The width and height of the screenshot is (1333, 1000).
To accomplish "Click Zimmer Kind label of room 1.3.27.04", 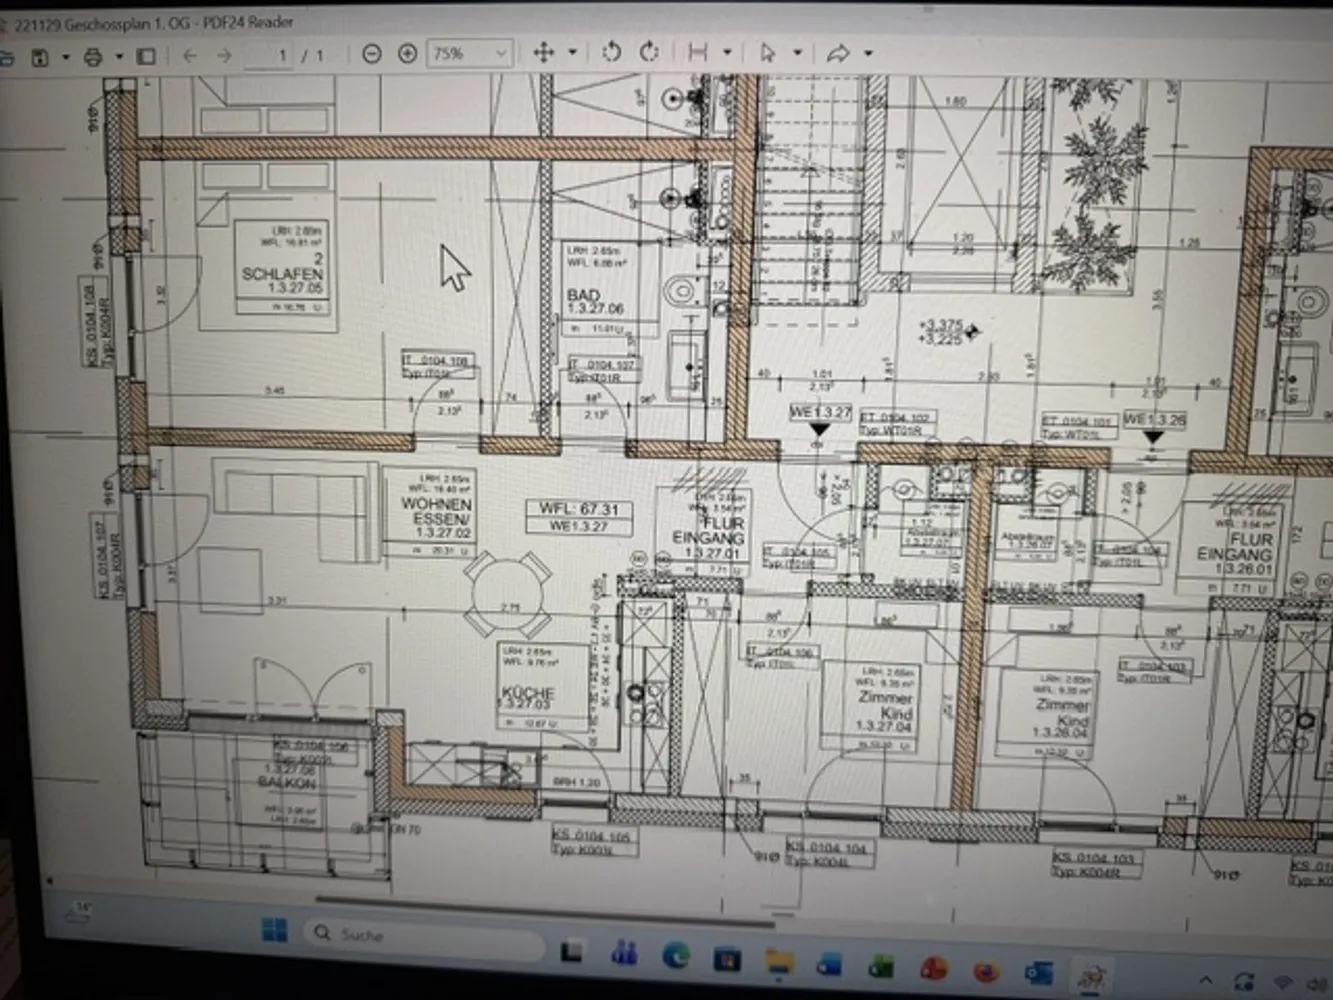I will (x=886, y=705).
